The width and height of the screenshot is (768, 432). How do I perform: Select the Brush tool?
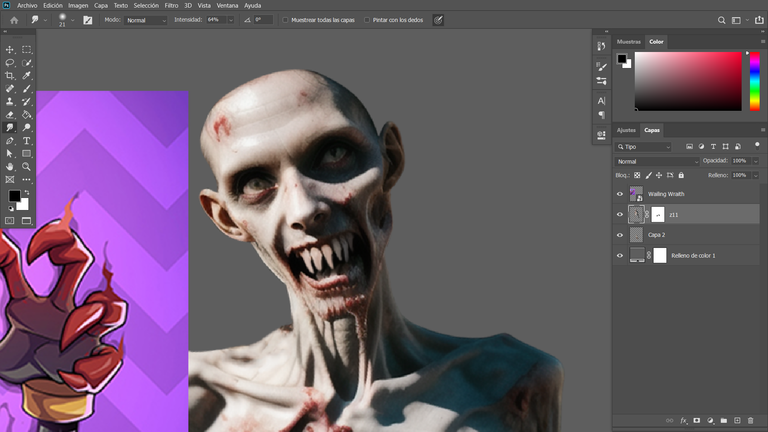point(26,89)
